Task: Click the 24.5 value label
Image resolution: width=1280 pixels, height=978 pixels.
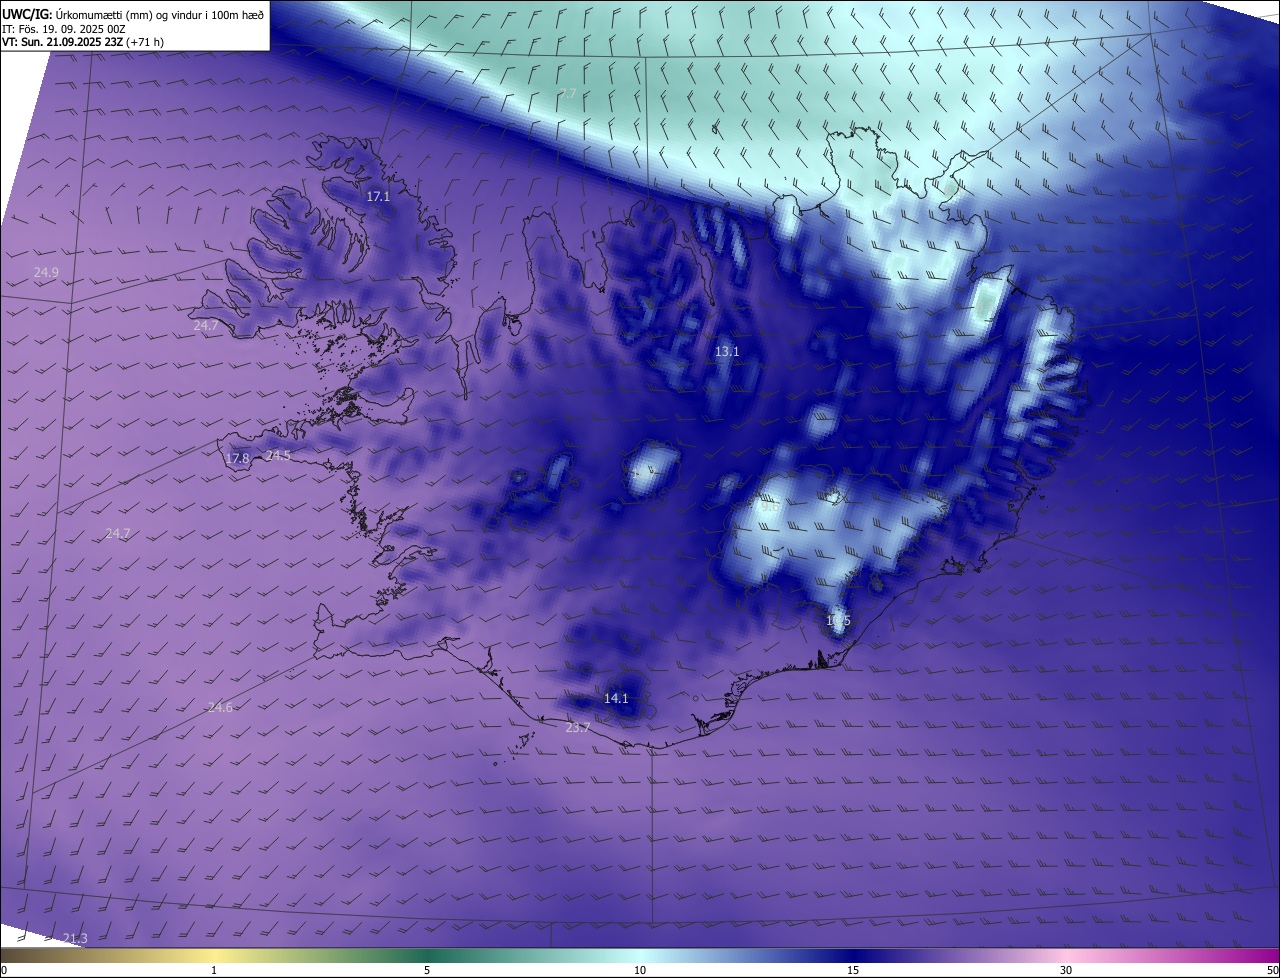Action: [x=278, y=455]
